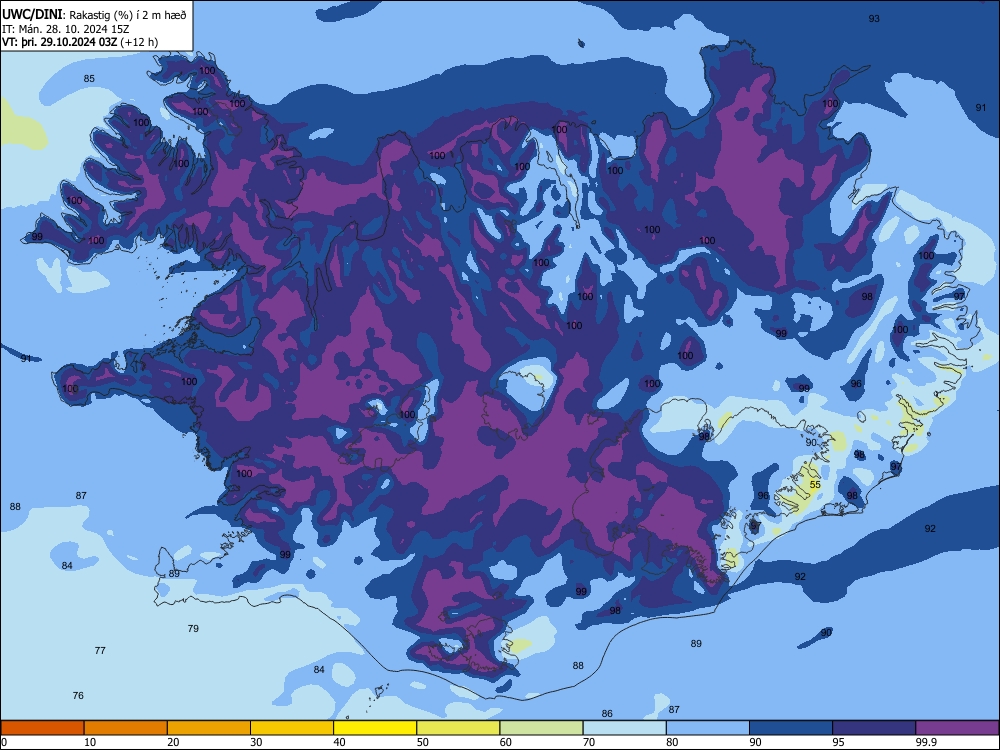Click the golden 30–40 legend color segment
Screen dimensions: 1000x750
pos(292,728)
